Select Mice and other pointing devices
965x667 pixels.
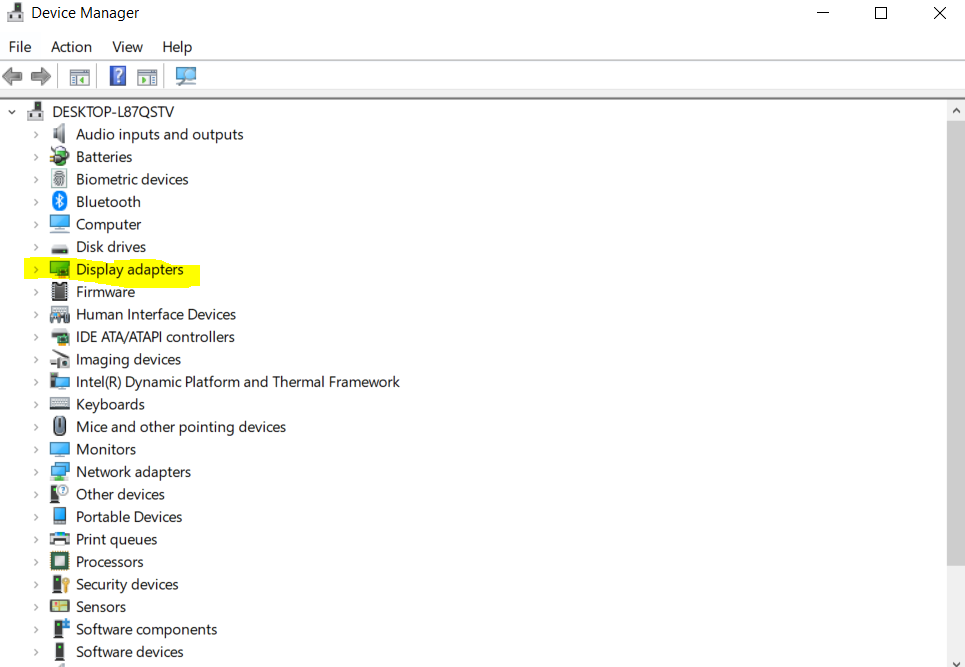181,427
